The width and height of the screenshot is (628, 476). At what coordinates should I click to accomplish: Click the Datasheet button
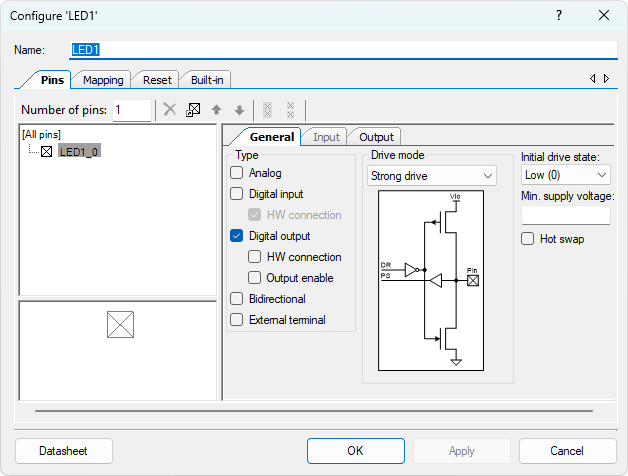pyautogui.click(x=64, y=451)
